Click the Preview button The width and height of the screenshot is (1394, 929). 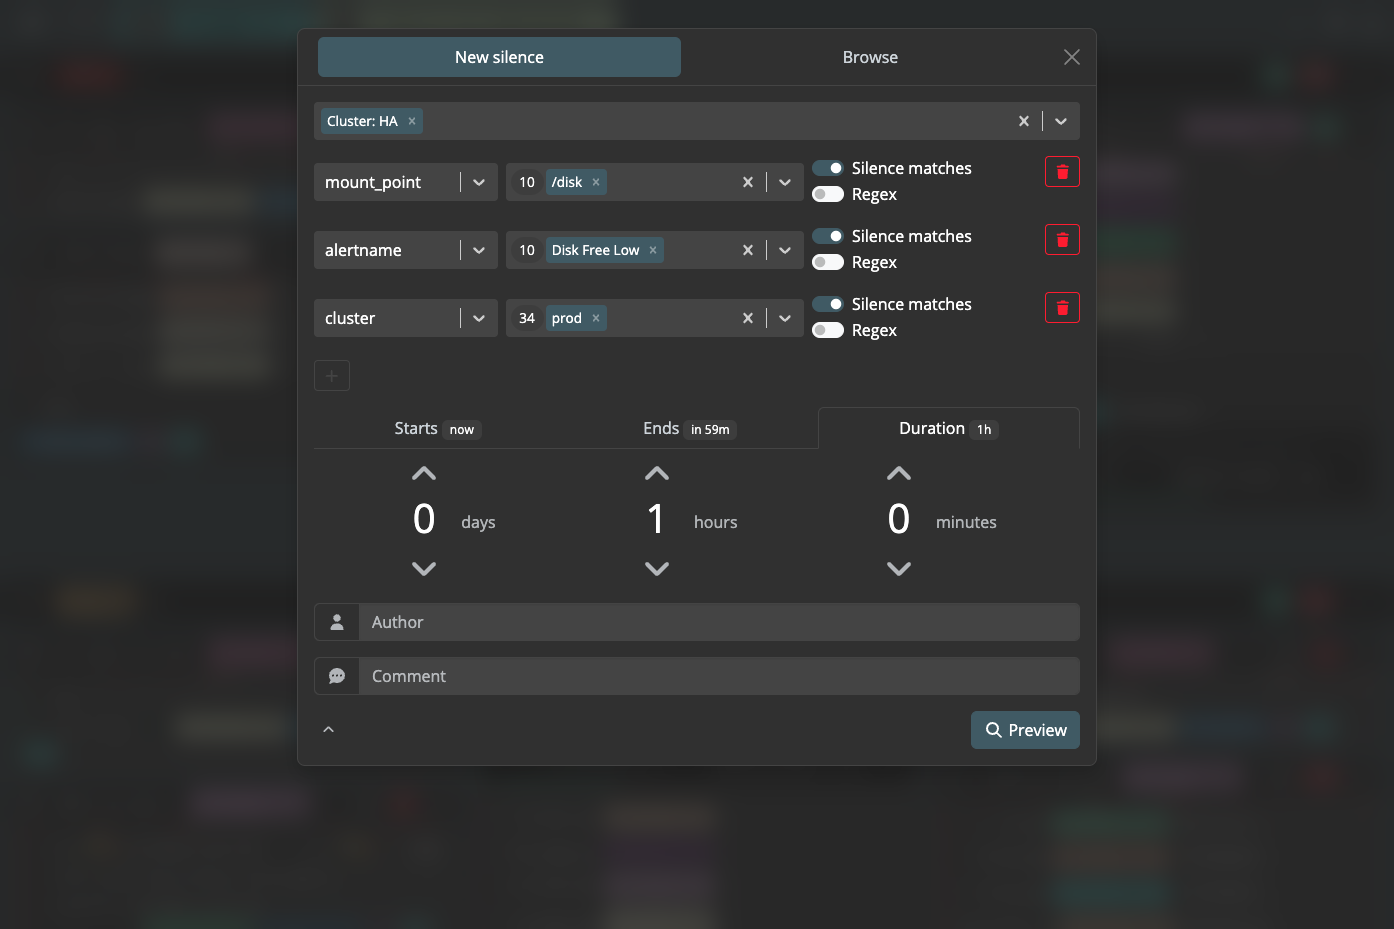coord(1025,730)
